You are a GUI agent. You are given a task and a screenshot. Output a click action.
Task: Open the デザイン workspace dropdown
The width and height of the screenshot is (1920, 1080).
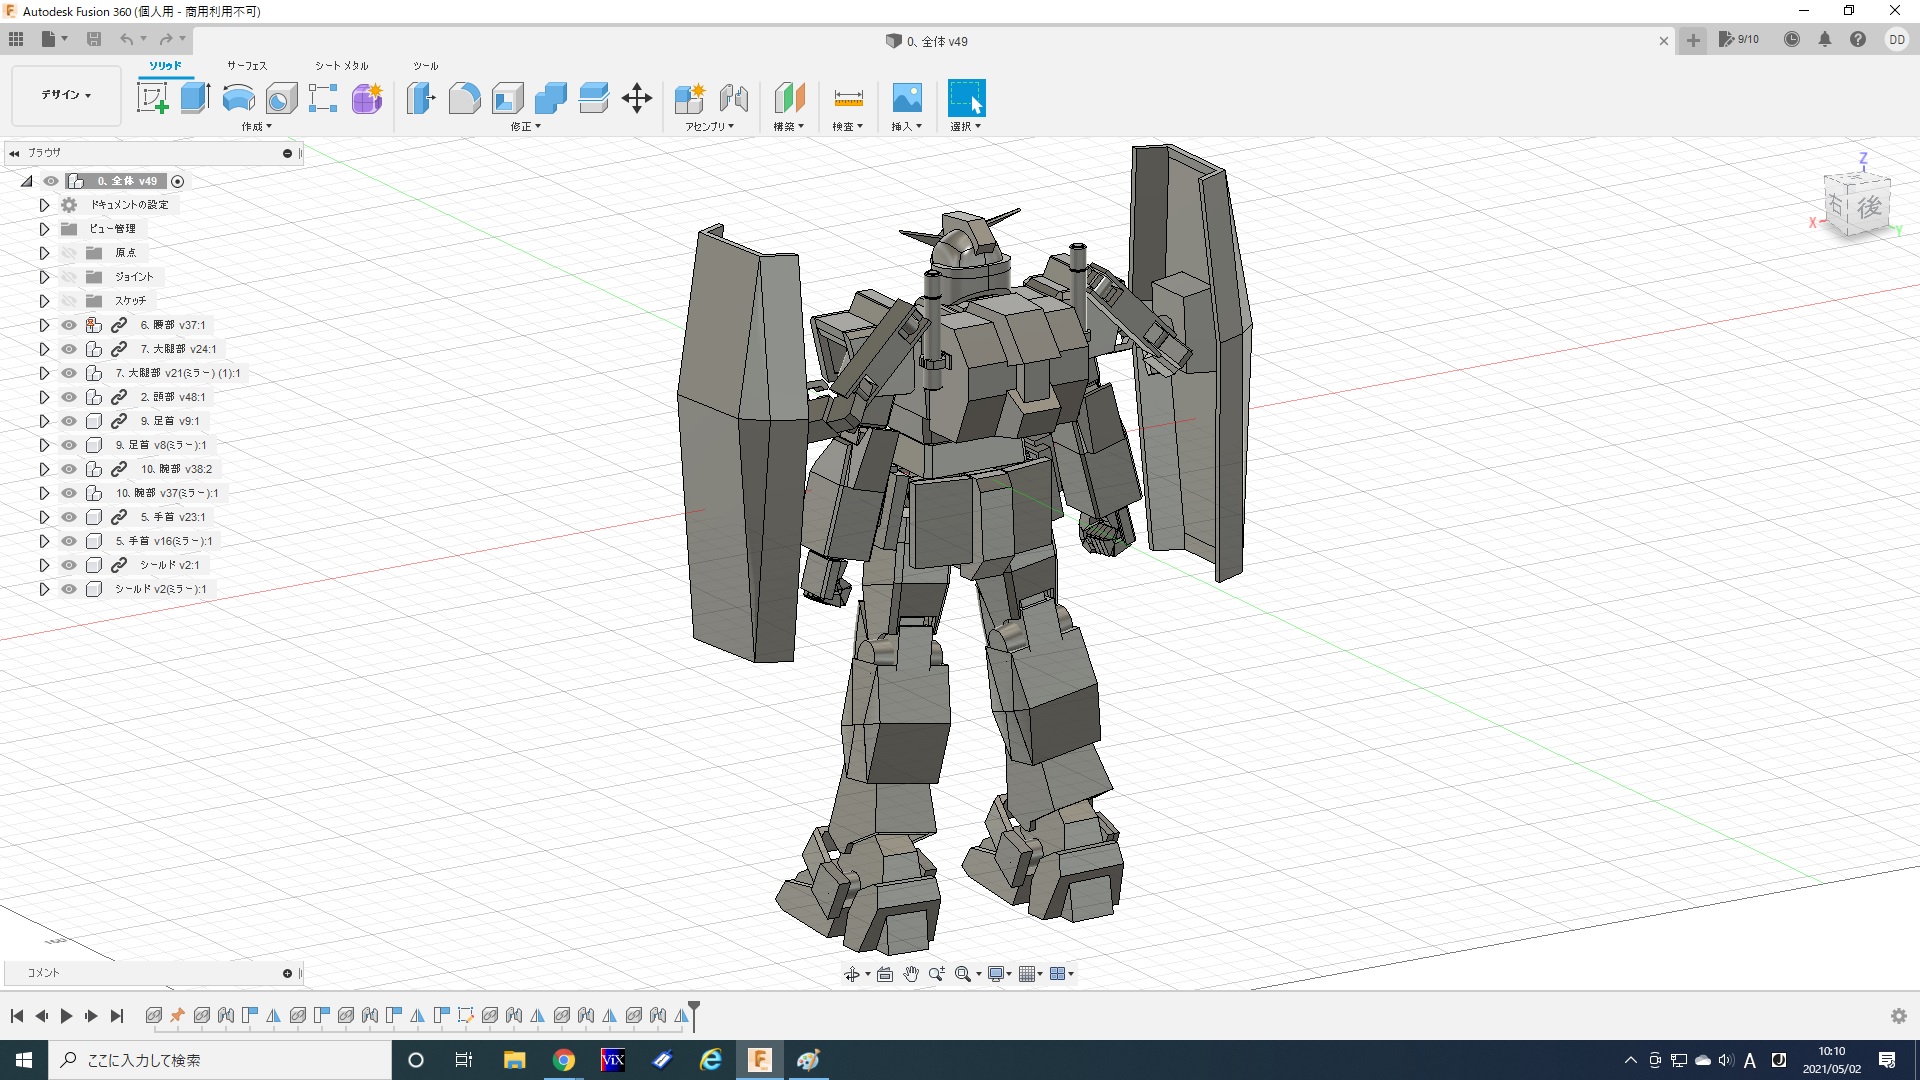66,95
